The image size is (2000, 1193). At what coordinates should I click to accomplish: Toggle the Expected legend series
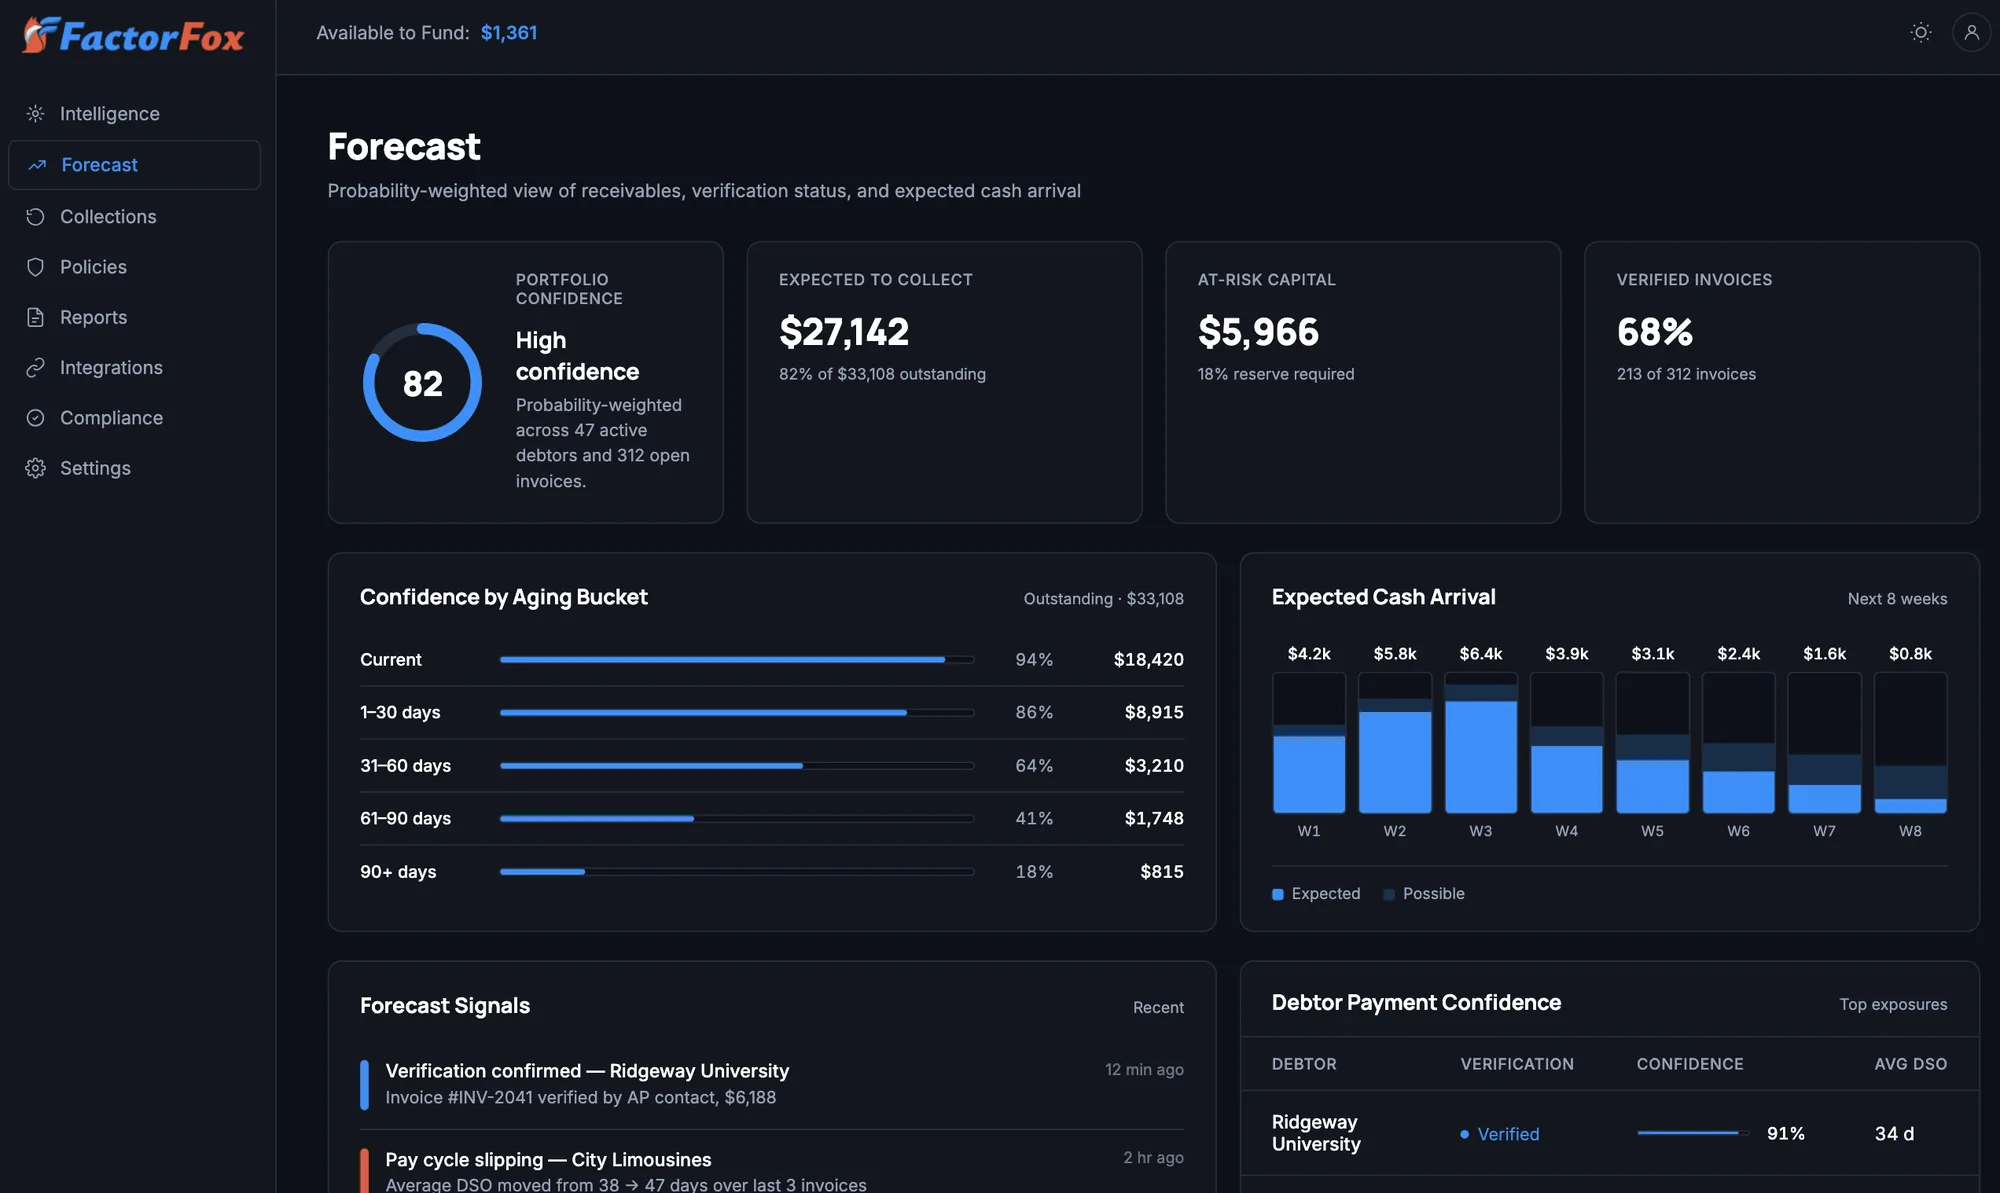1316,894
